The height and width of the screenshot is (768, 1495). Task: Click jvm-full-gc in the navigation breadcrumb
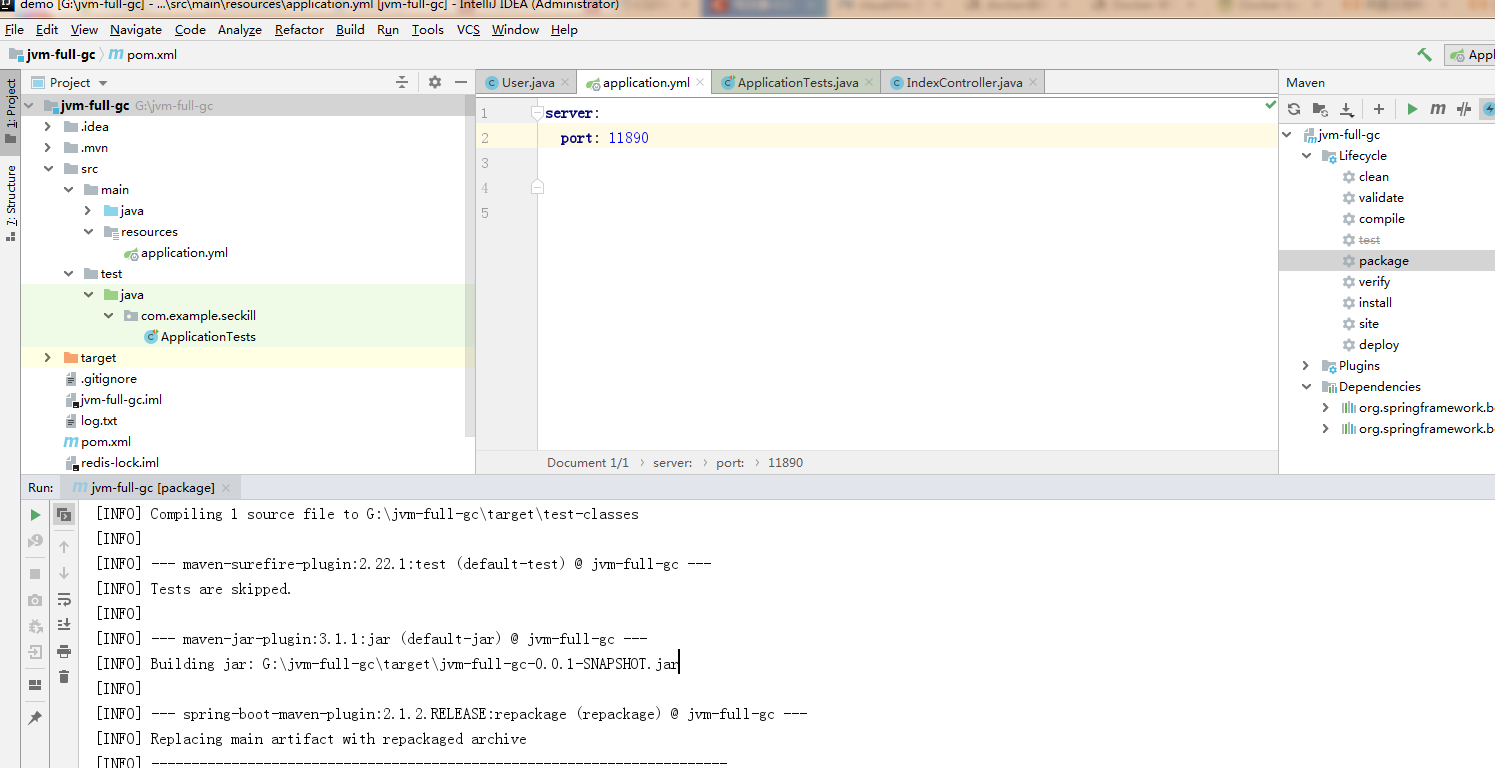tap(61, 55)
